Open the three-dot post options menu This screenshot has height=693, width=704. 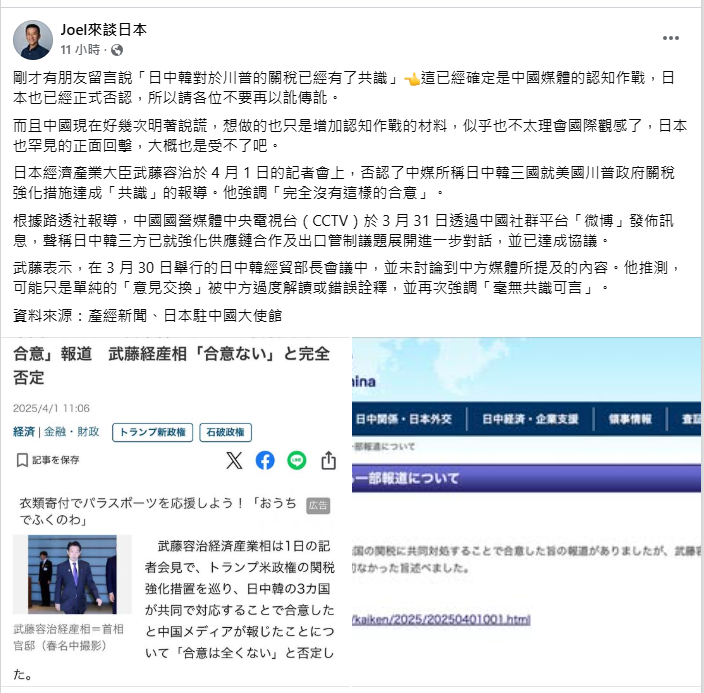click(670, 38)
